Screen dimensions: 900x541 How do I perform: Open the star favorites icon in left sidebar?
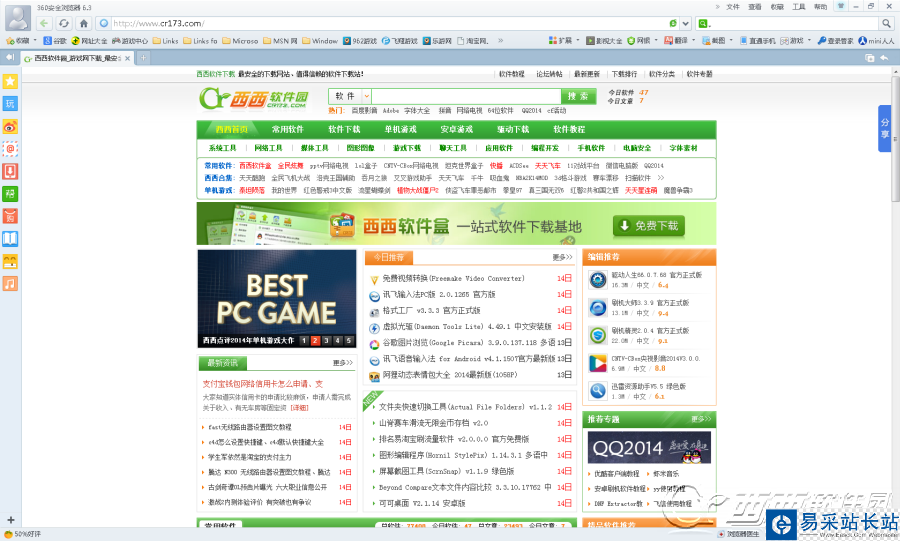click(x=10, y=81)
